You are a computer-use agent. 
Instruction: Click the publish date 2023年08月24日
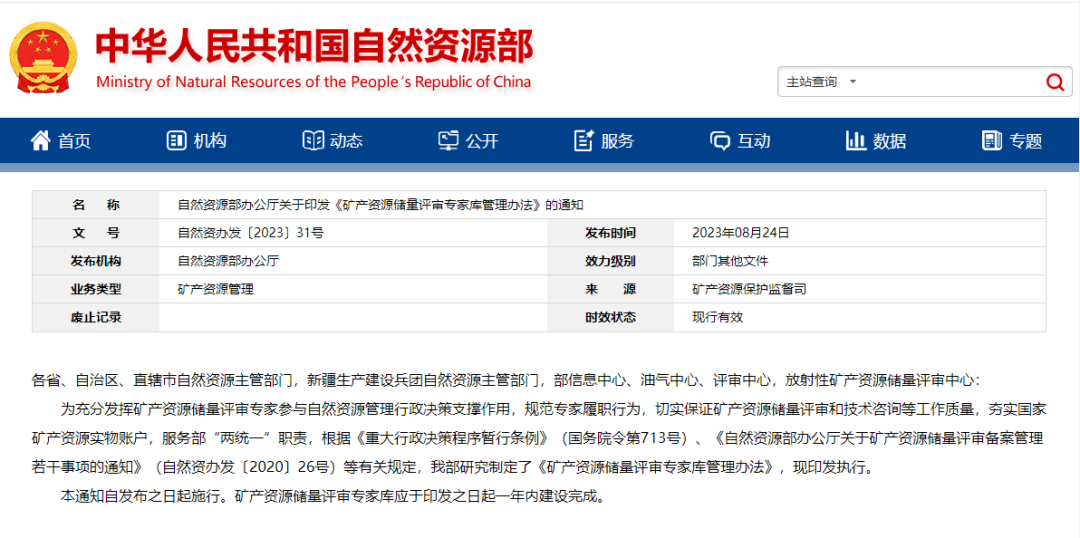[740, 233]
